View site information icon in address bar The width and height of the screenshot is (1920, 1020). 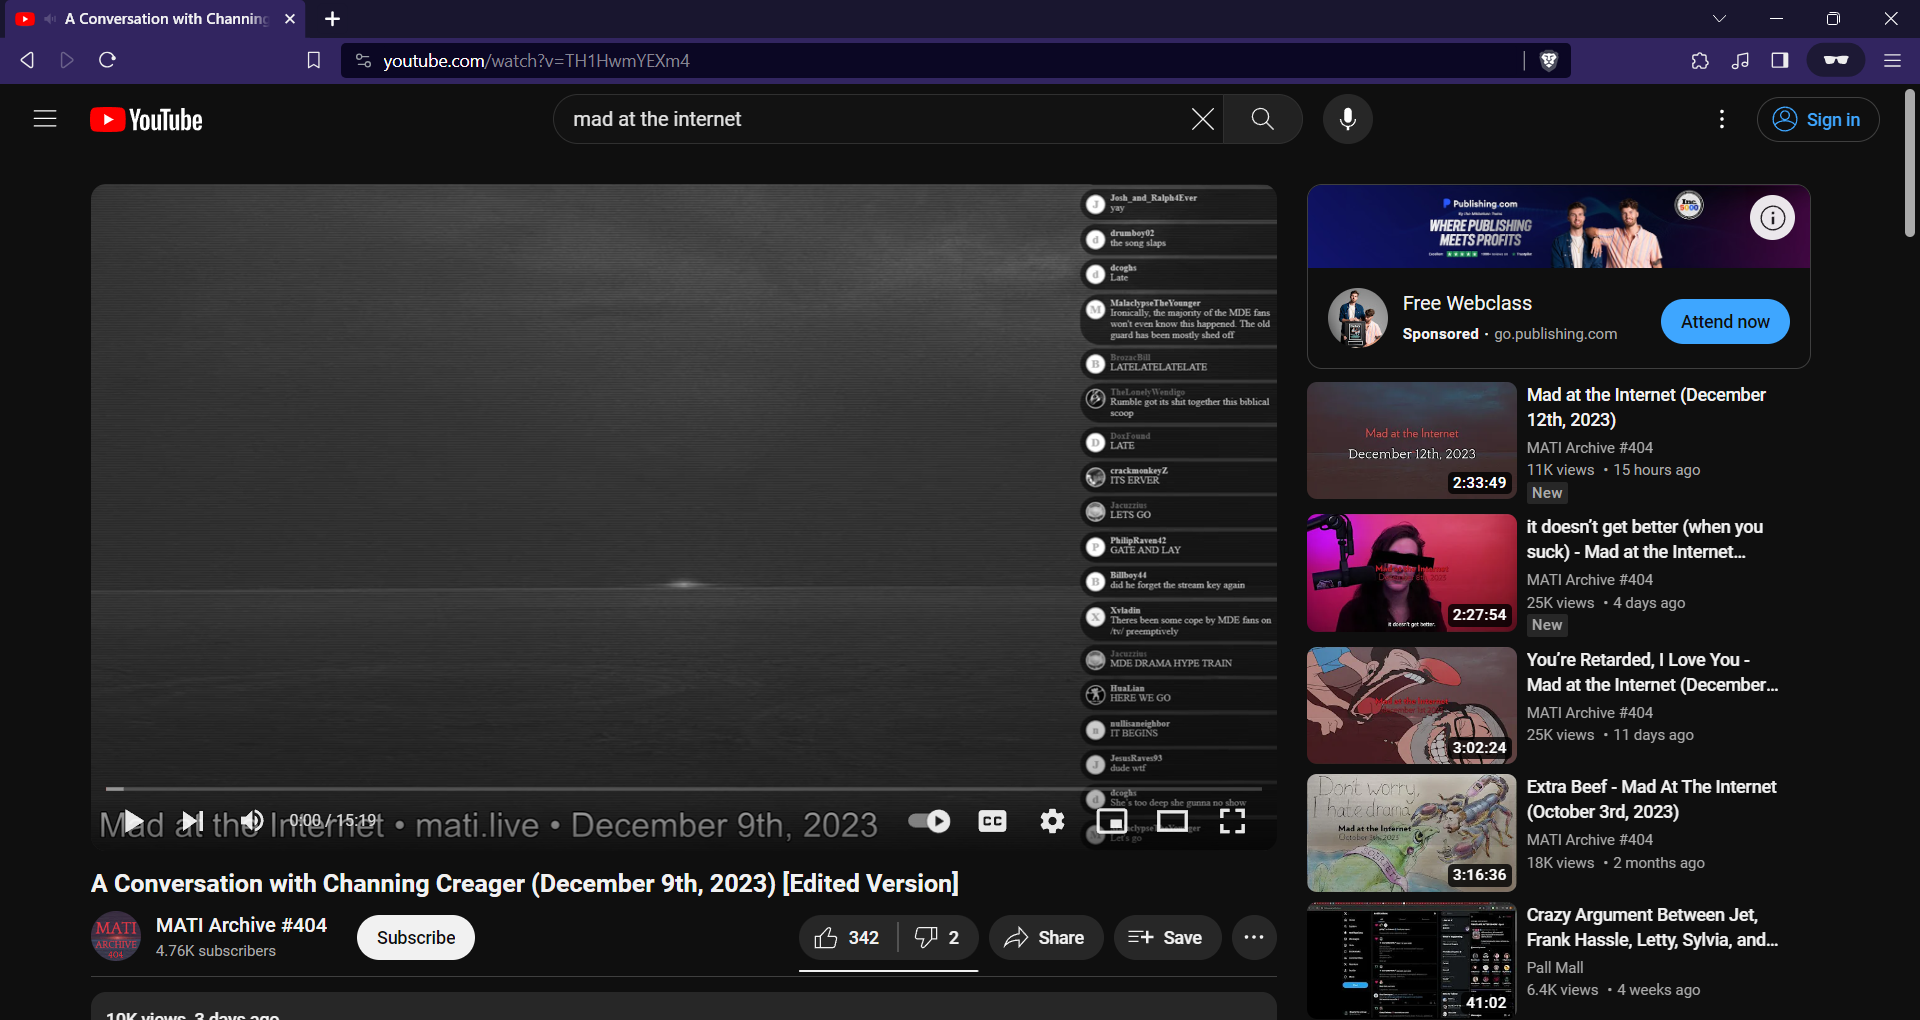click(x=364, y=61)
